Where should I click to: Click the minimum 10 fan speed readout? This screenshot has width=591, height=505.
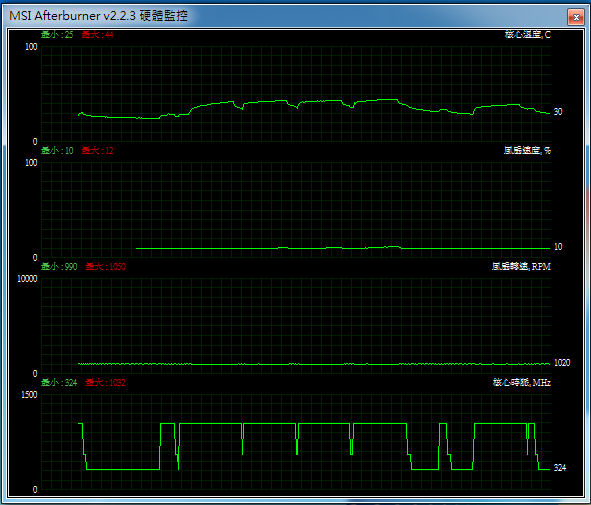click(57, 151)
